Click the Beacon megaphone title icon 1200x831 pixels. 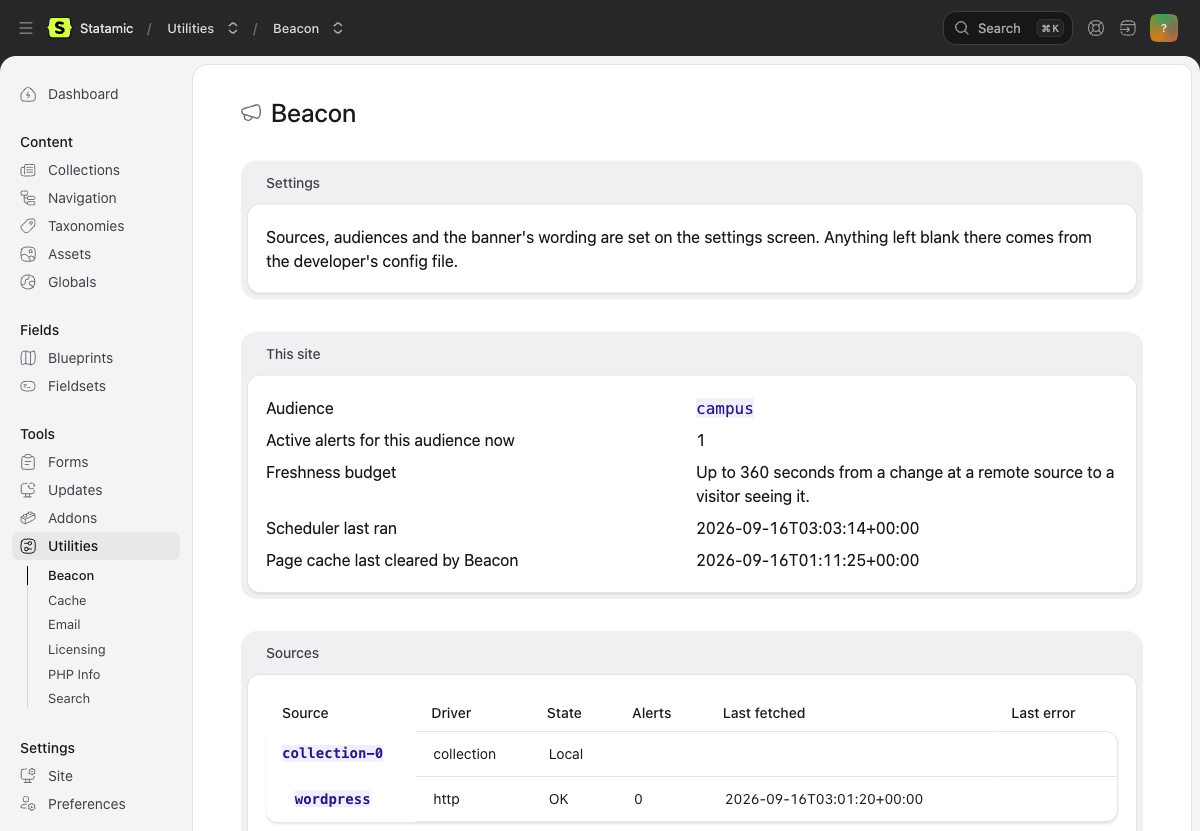pyautogui.click(x=251, y=113)
